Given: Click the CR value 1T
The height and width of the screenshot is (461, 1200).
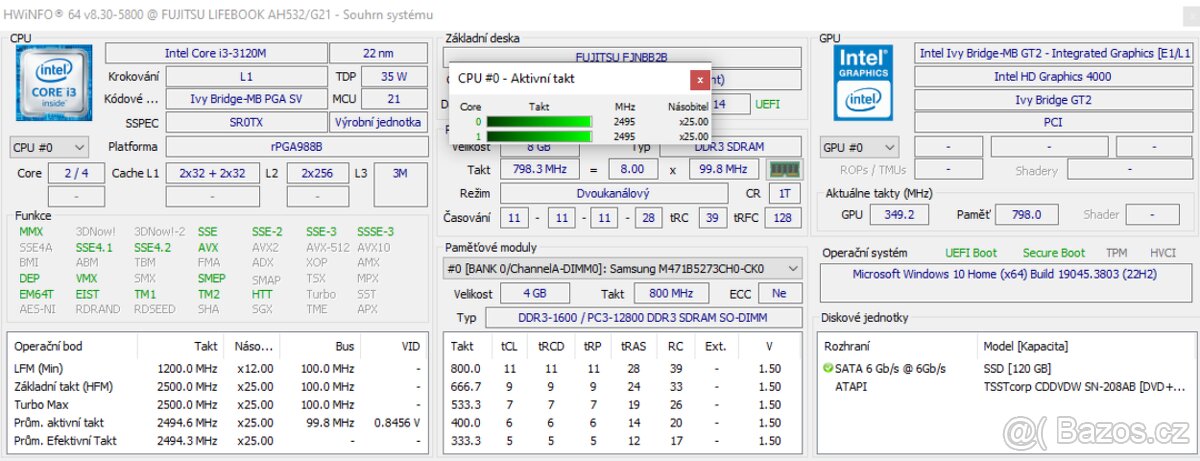Looking at the screenshot, I should point(785,193).
